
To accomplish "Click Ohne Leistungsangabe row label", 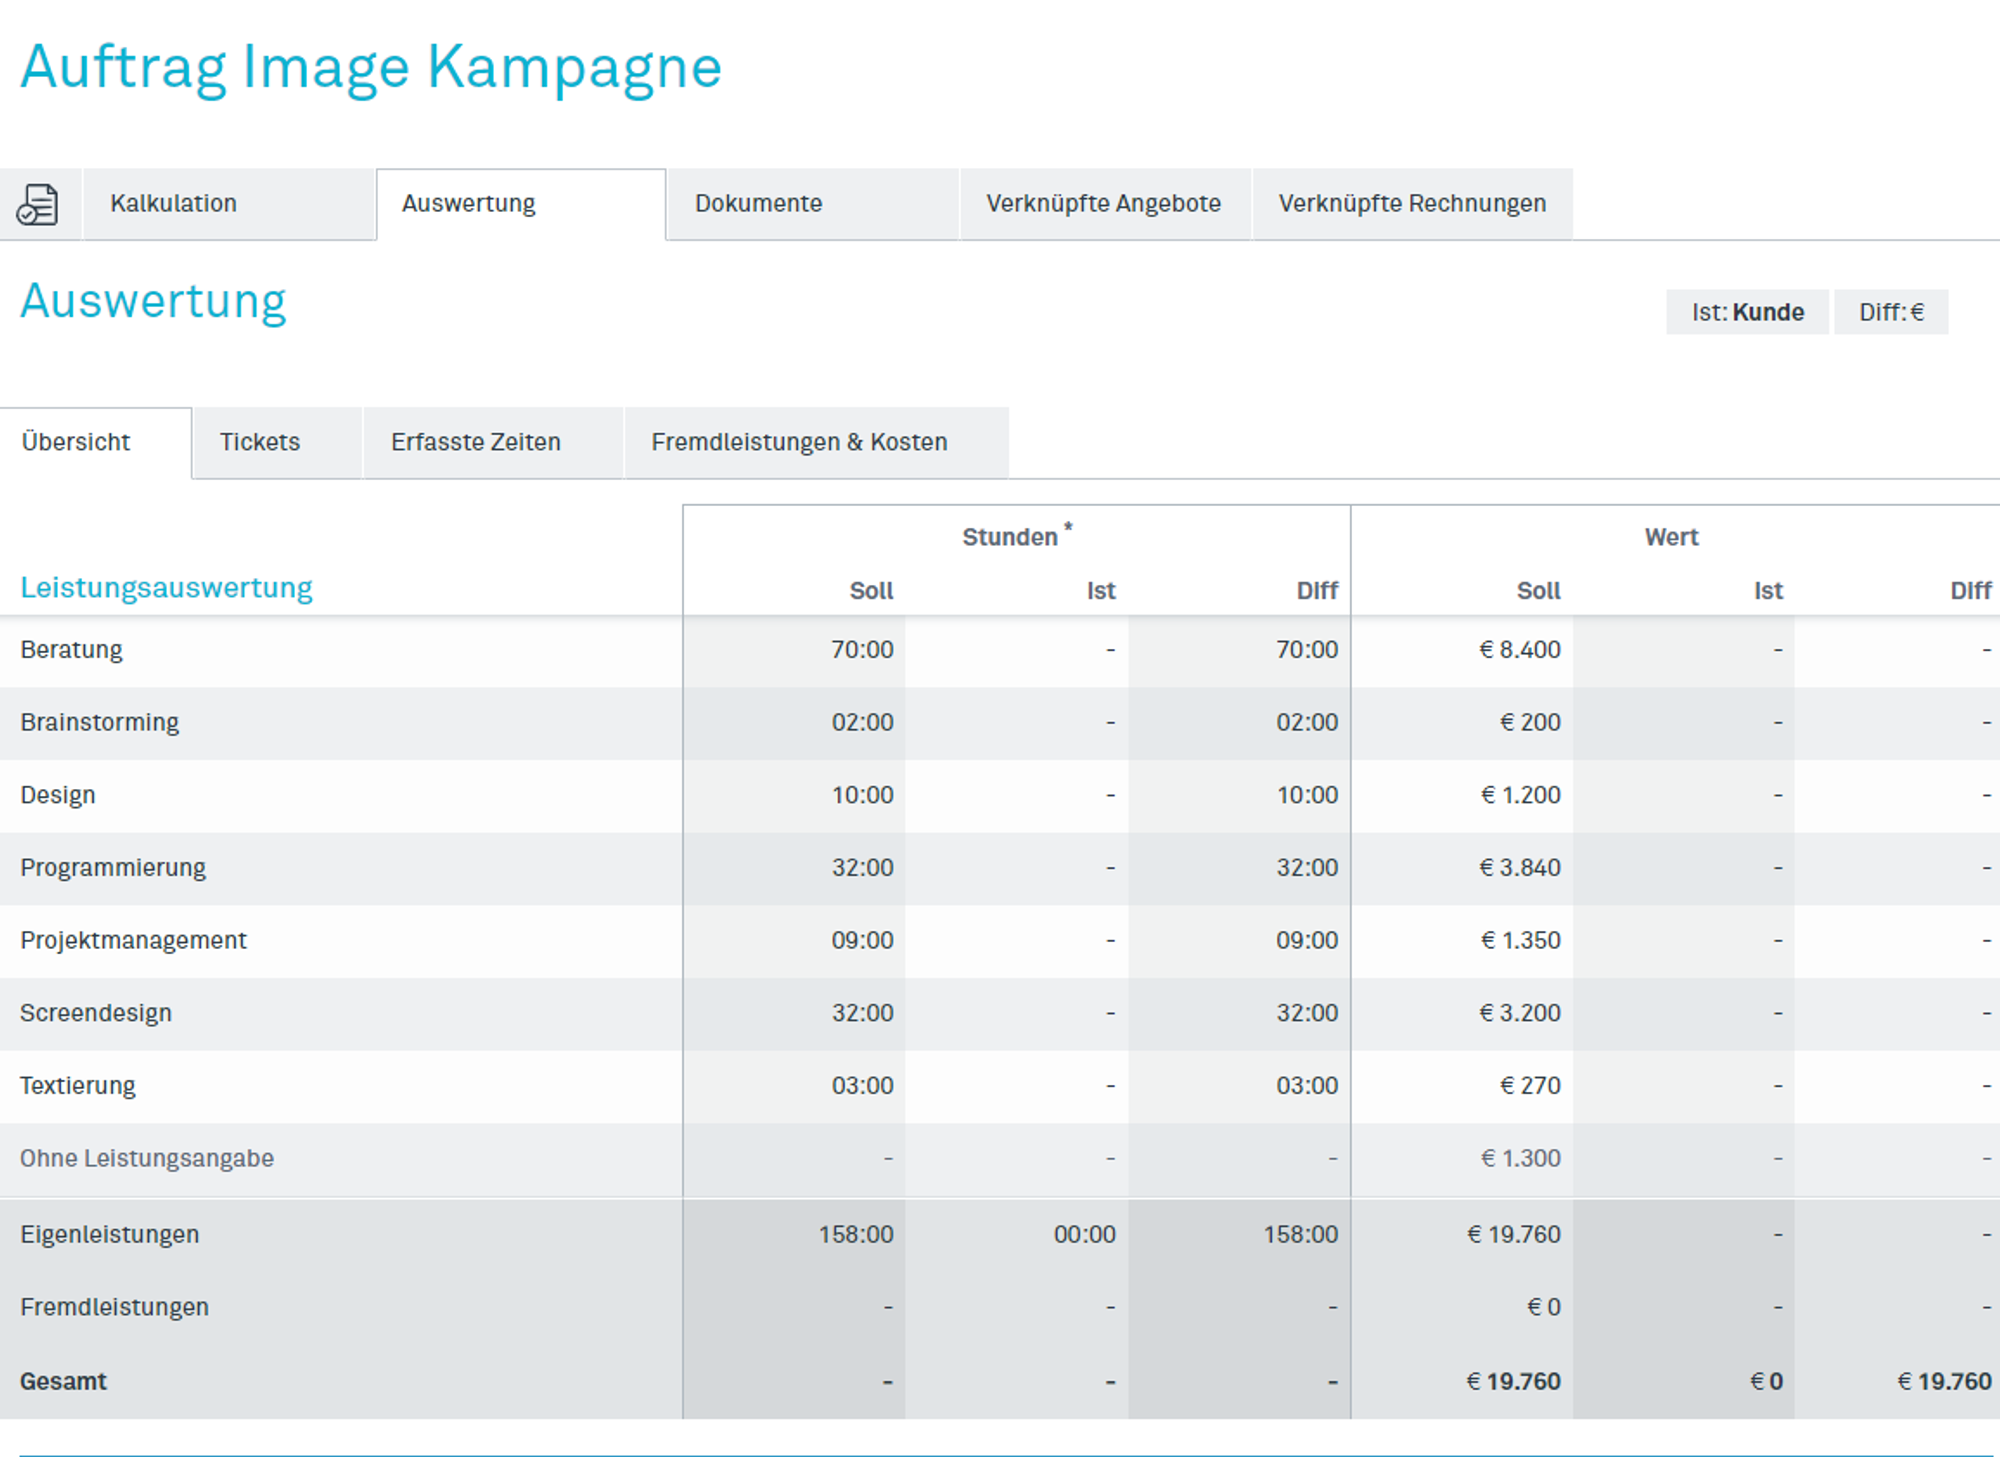I will [x=147, y=1158].
